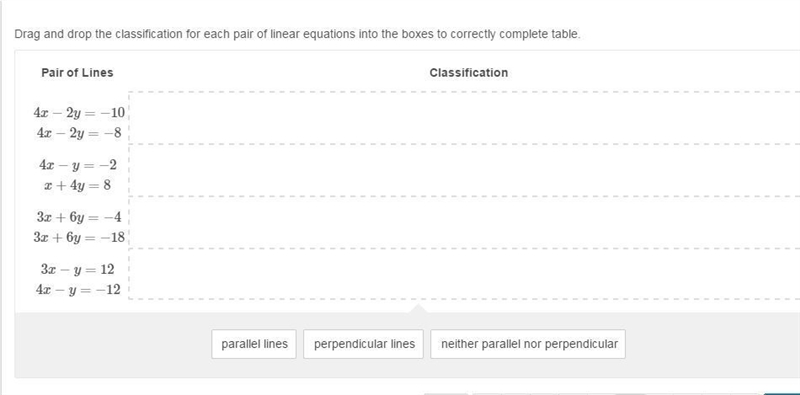Click the equation x + 4y = 8
This screenshot has height=395, width=800.
tap(78, 185)
